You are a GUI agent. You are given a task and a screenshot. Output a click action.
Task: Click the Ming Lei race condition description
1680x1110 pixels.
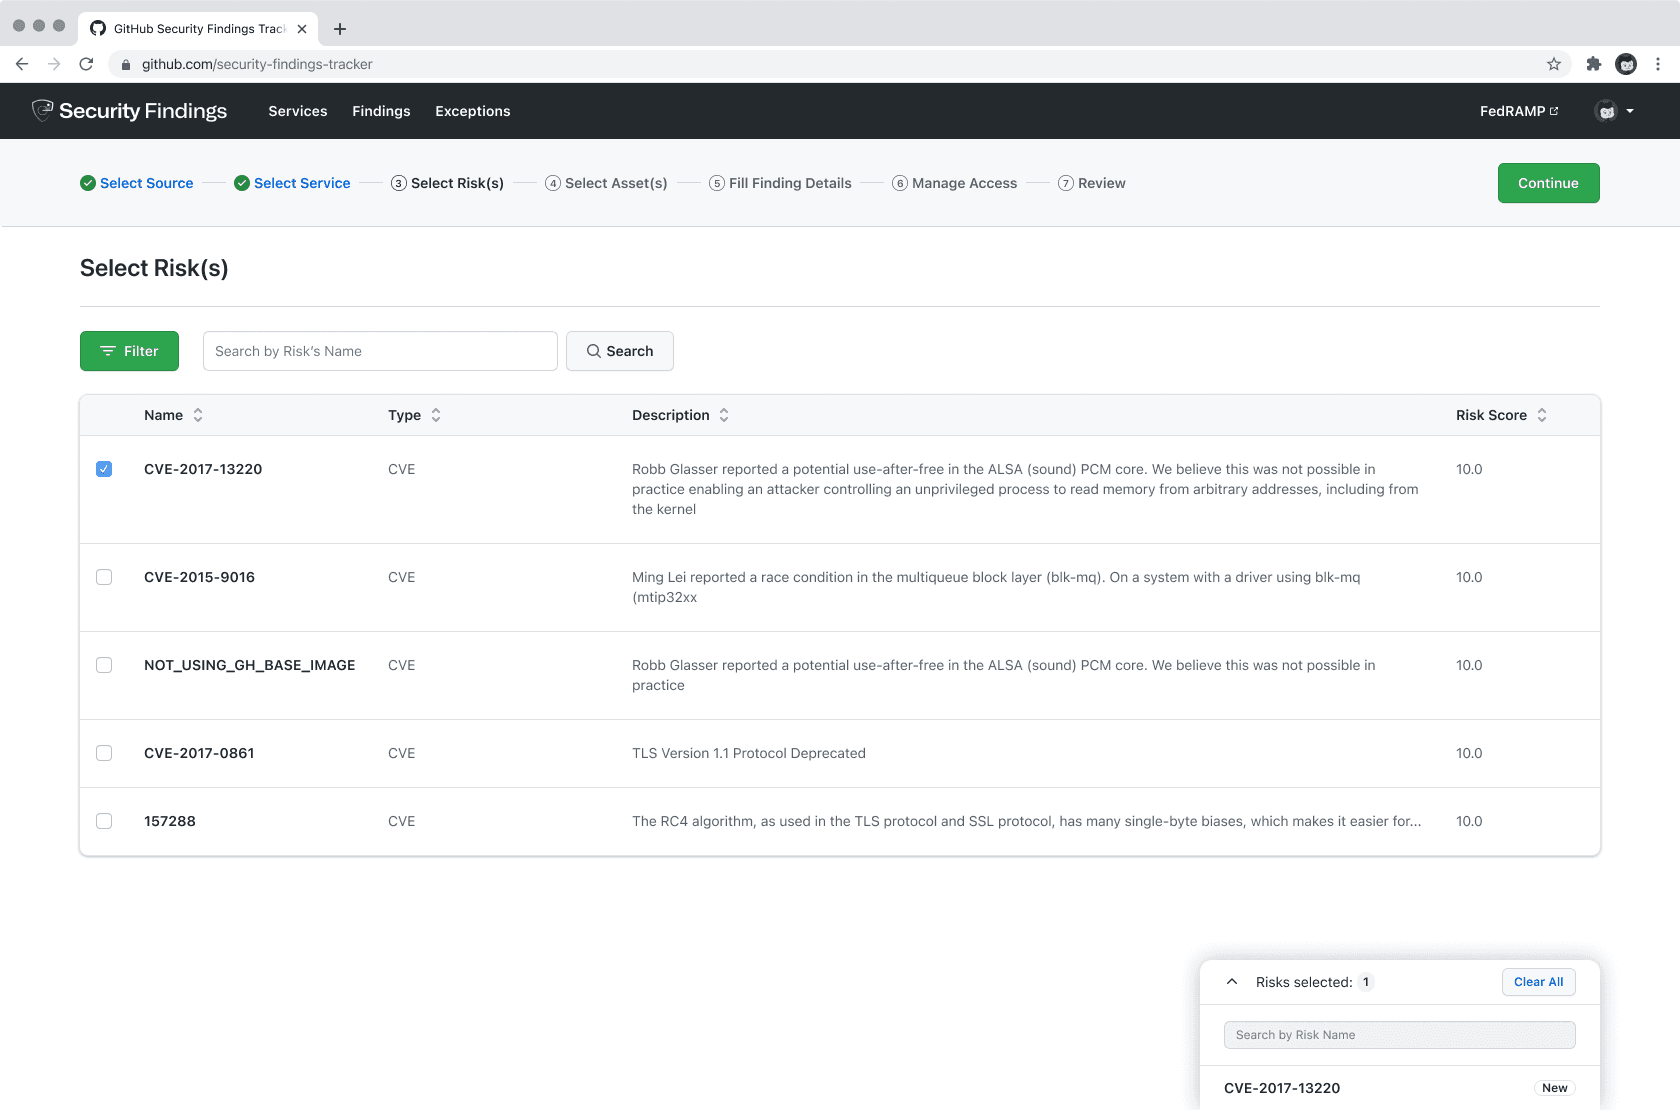click(x=996, y=587)
